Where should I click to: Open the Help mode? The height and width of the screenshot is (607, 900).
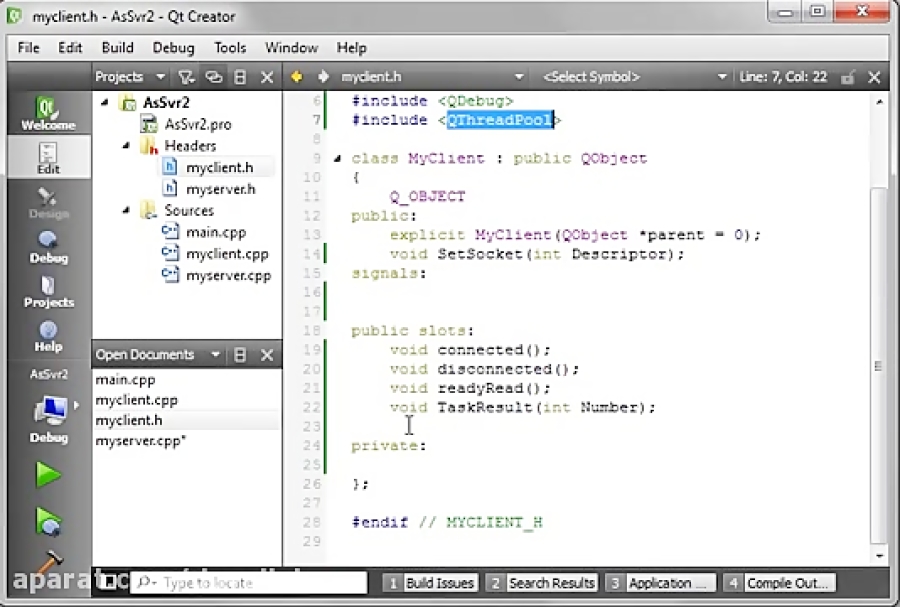pyautogui.click(x=47, y=335)
